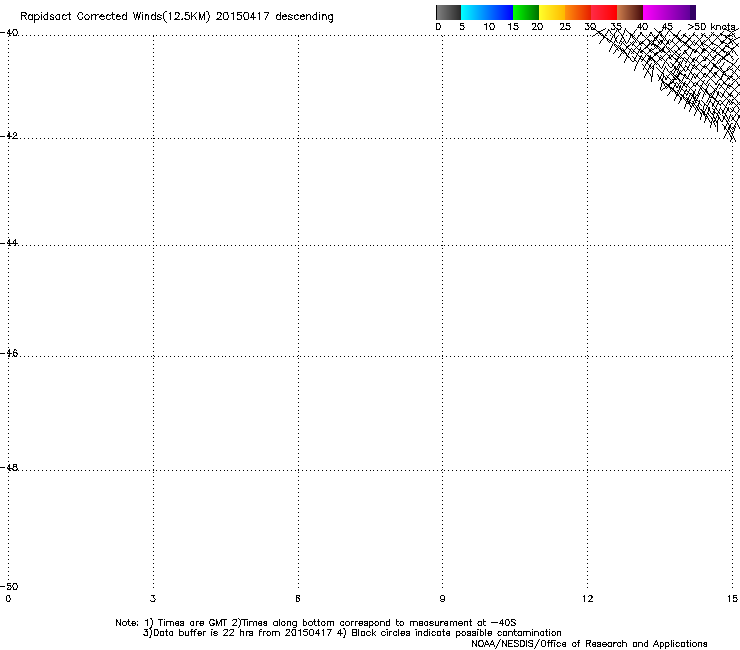Click the '9' longitude label on bottom axis
The height and width of the screenshot is (650, 740).
click(x=442, y=599)
